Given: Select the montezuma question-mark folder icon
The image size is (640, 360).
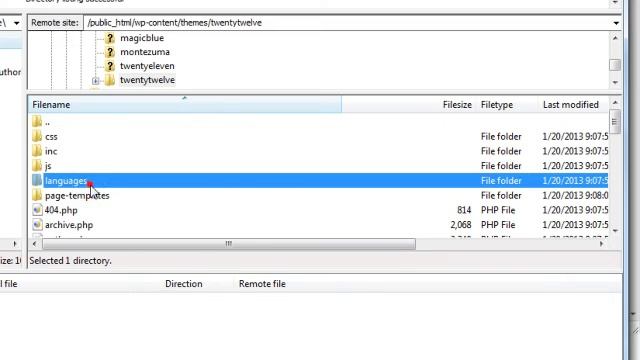Looking at the screenshot, I should tap(110, 52).
